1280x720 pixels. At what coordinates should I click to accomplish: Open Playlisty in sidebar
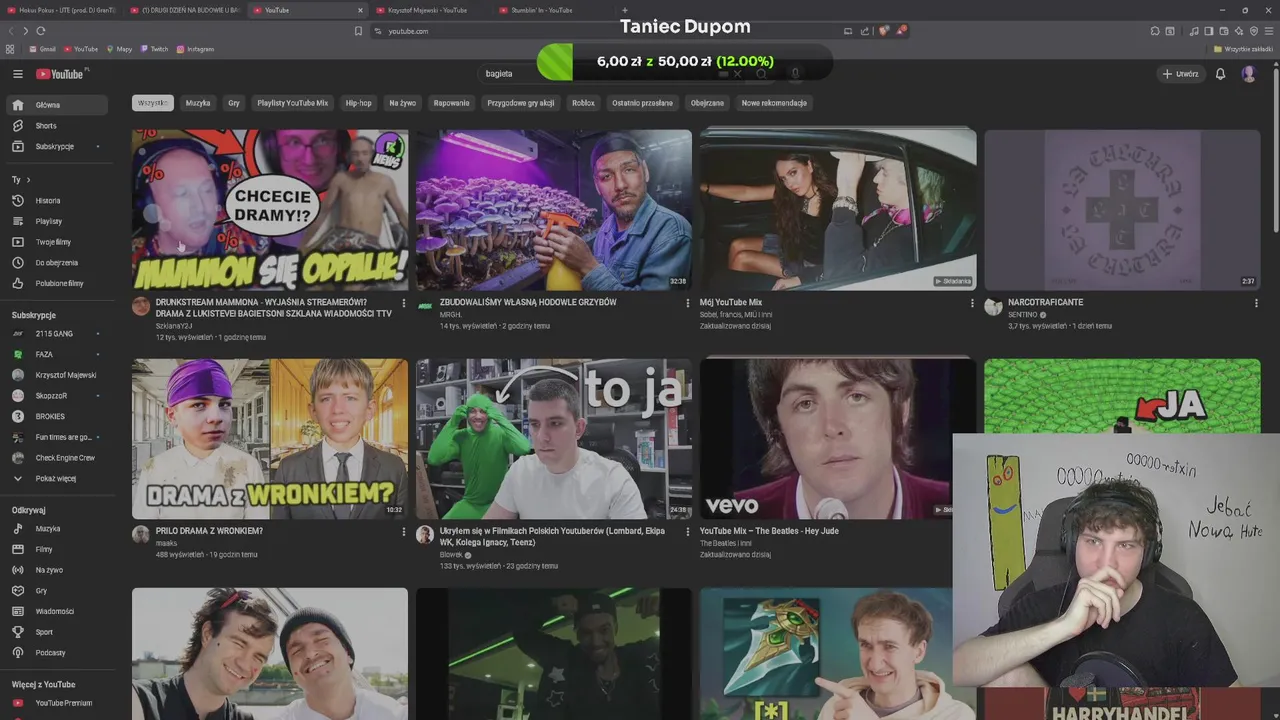click(56, 221)
